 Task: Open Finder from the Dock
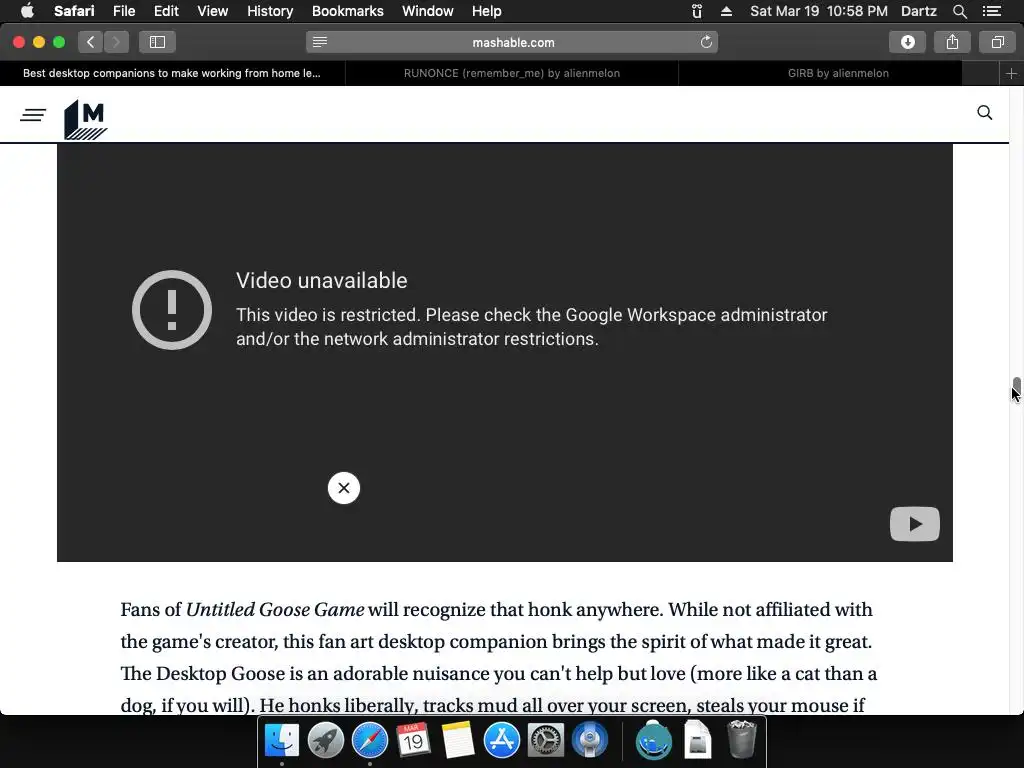(x=282, y=741)
